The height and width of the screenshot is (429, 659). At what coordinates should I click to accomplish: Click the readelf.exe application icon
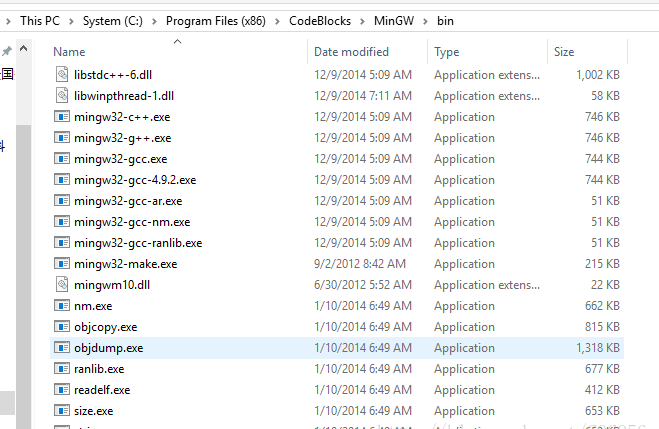point(62,390)
